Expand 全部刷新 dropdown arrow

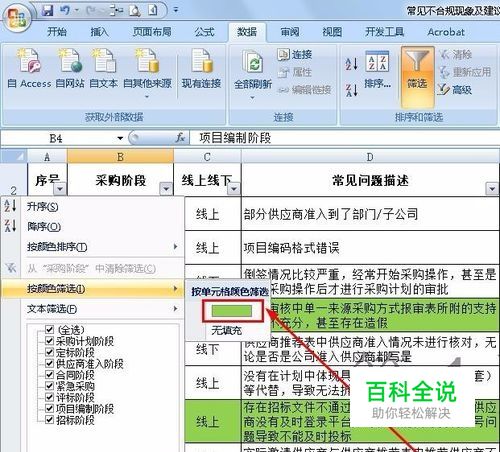tap(252, 97)
